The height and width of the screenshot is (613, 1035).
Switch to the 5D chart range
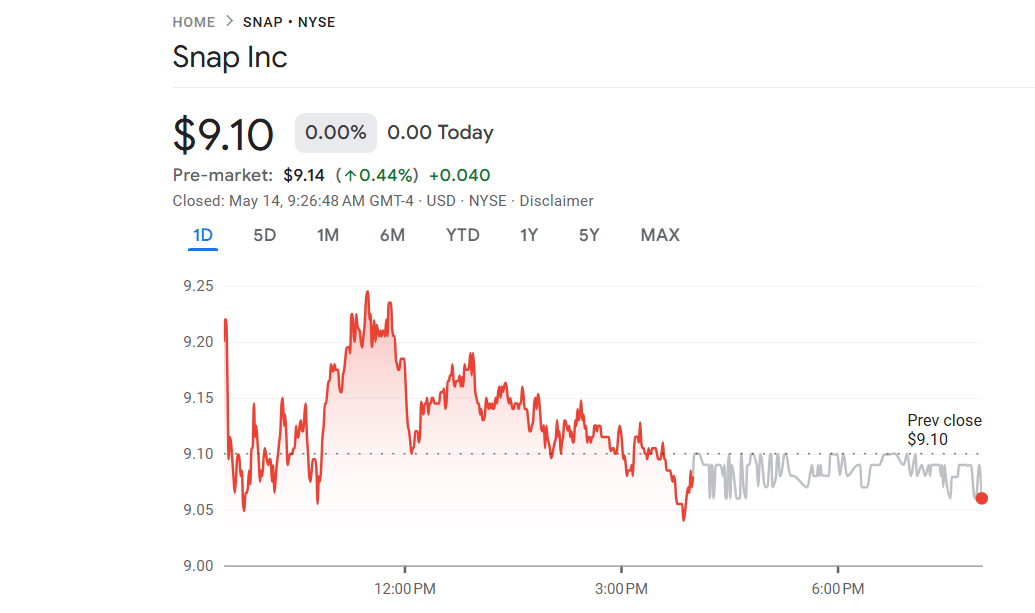click(x=265, y=236)
